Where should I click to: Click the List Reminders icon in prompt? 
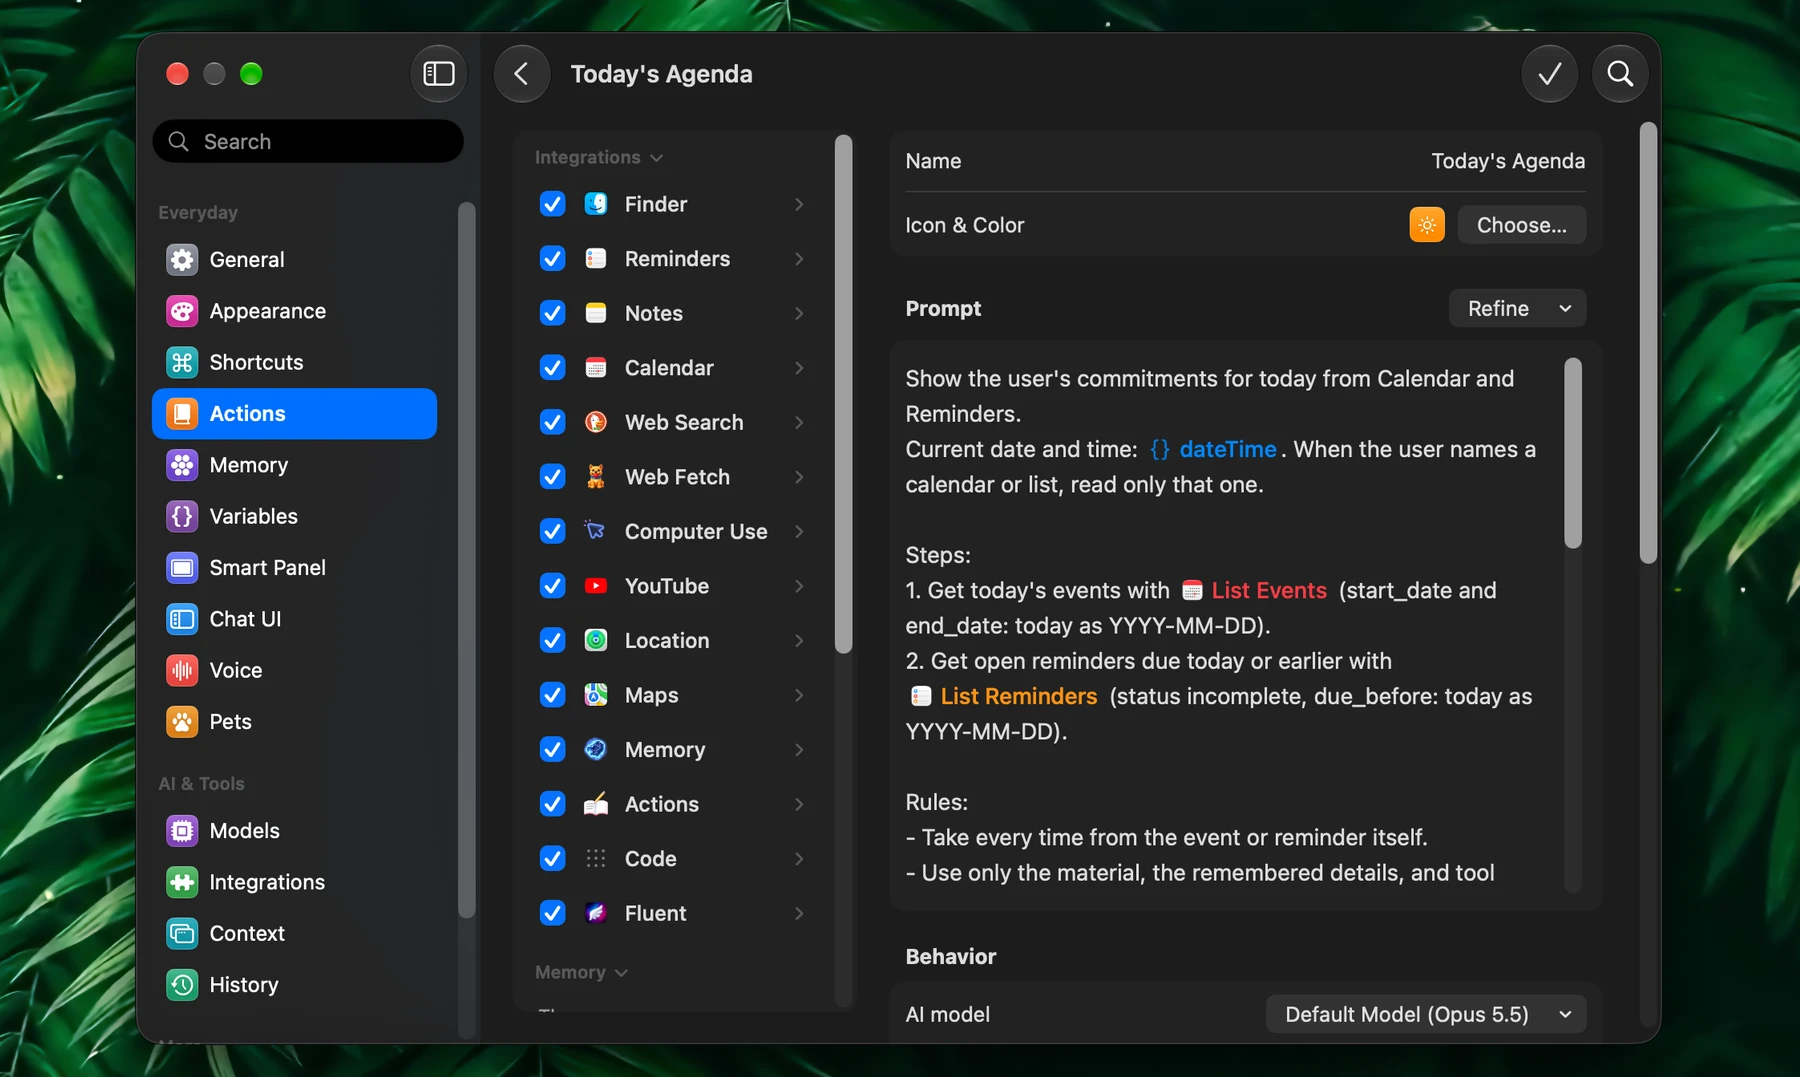921,697
